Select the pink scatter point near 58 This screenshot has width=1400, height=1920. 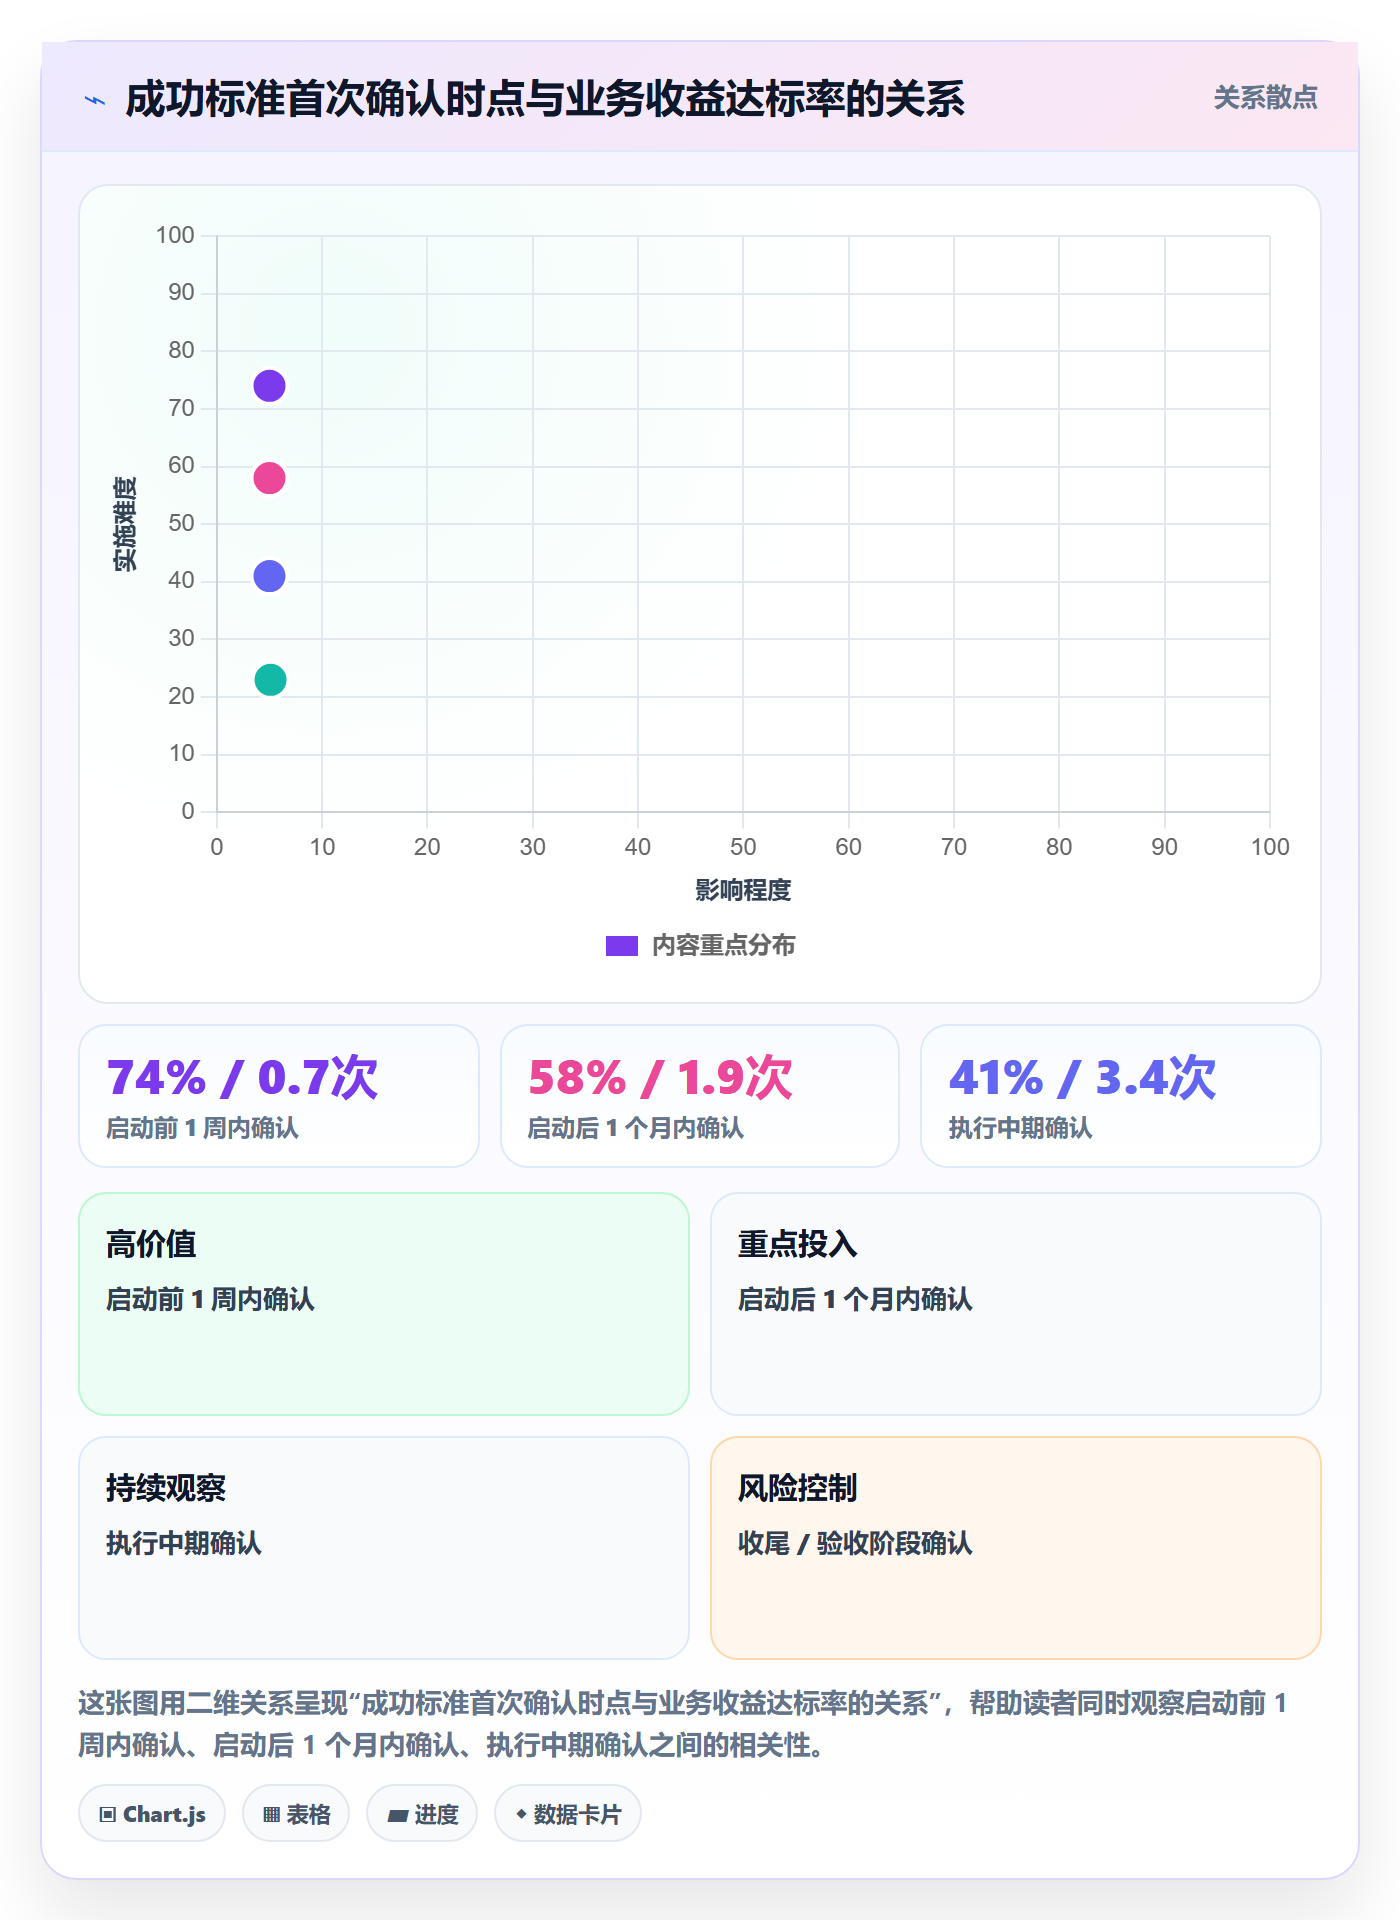tap(269, 478)
